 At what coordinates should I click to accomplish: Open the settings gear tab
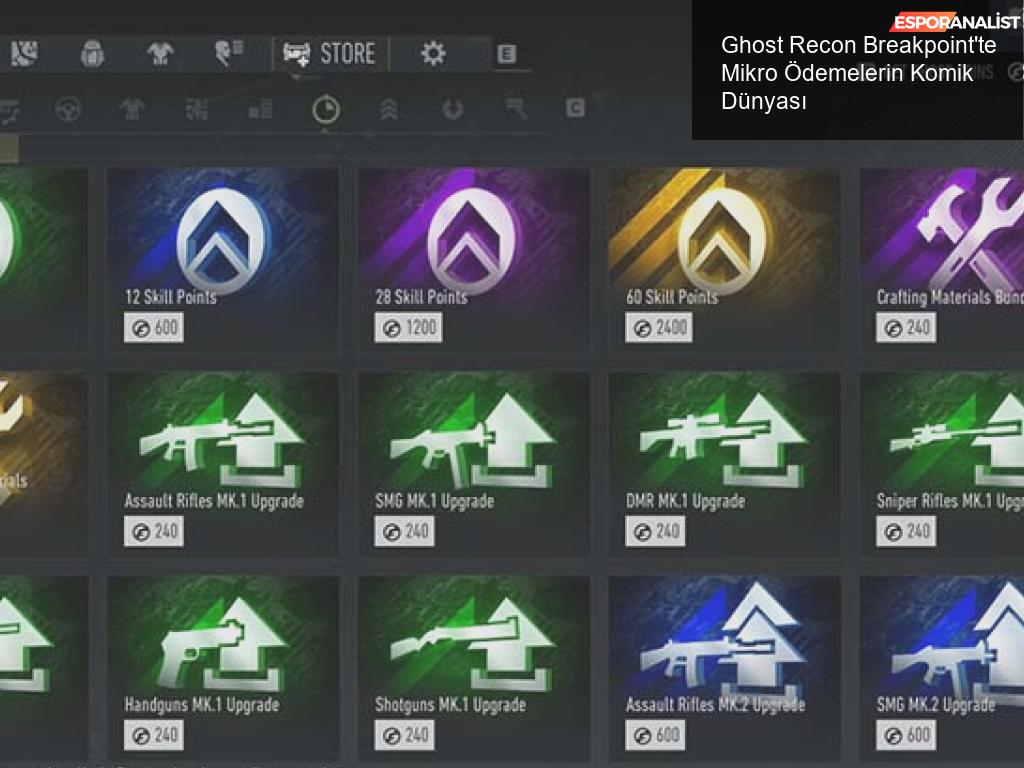pos(433,54)
